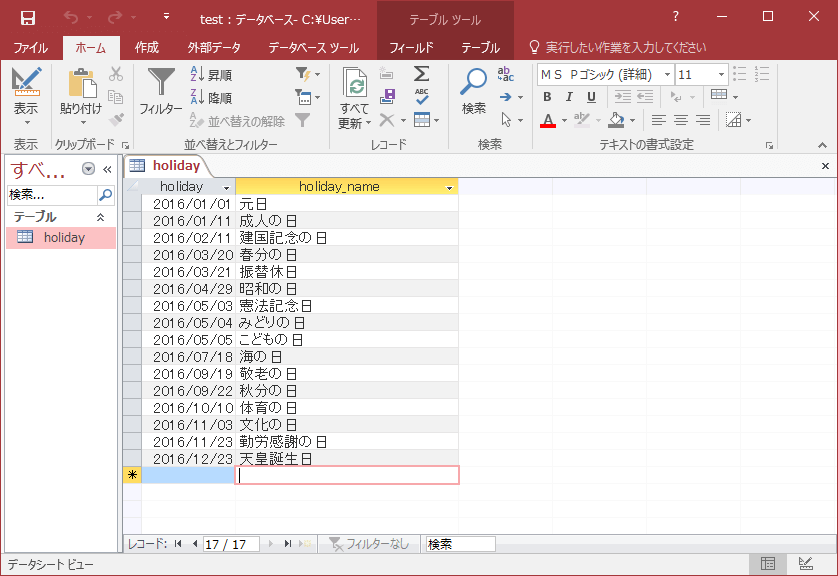Switch to Design view in status bar
Screen dimensions: 838x576
coord(805,565)
